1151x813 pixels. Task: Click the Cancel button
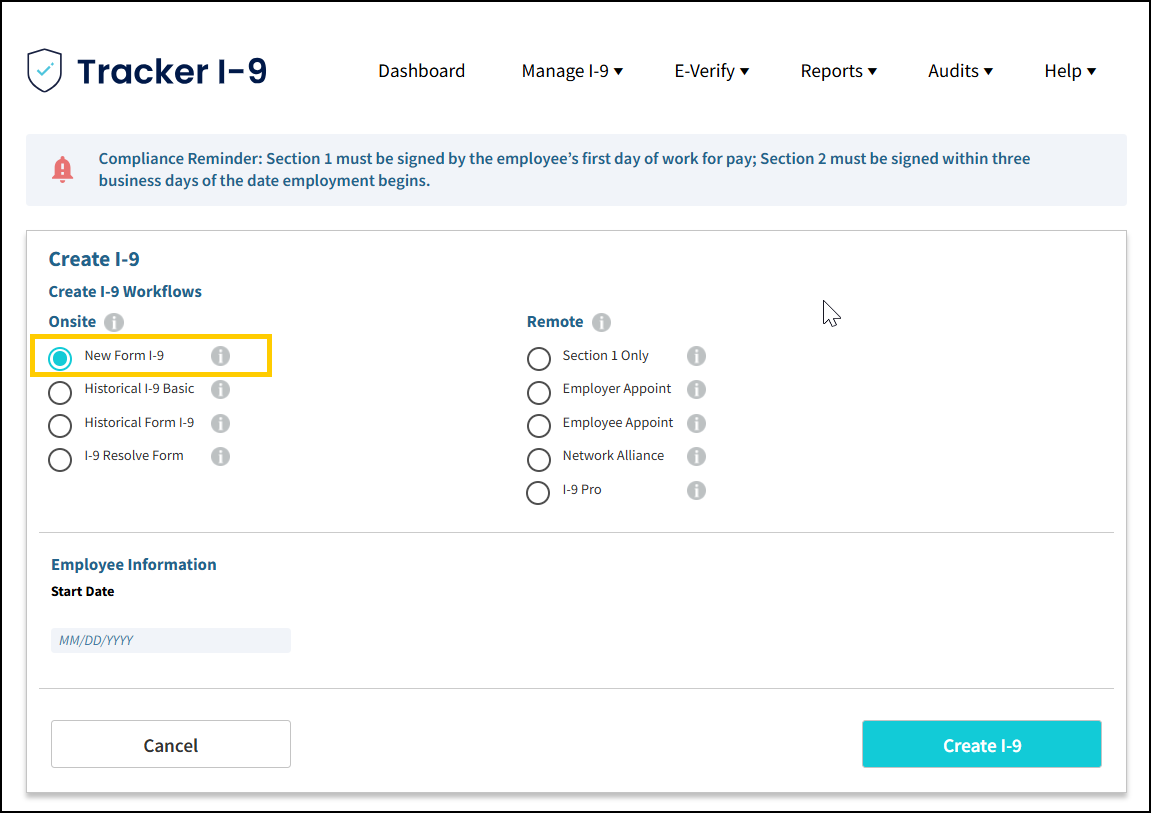coord(171,744)
